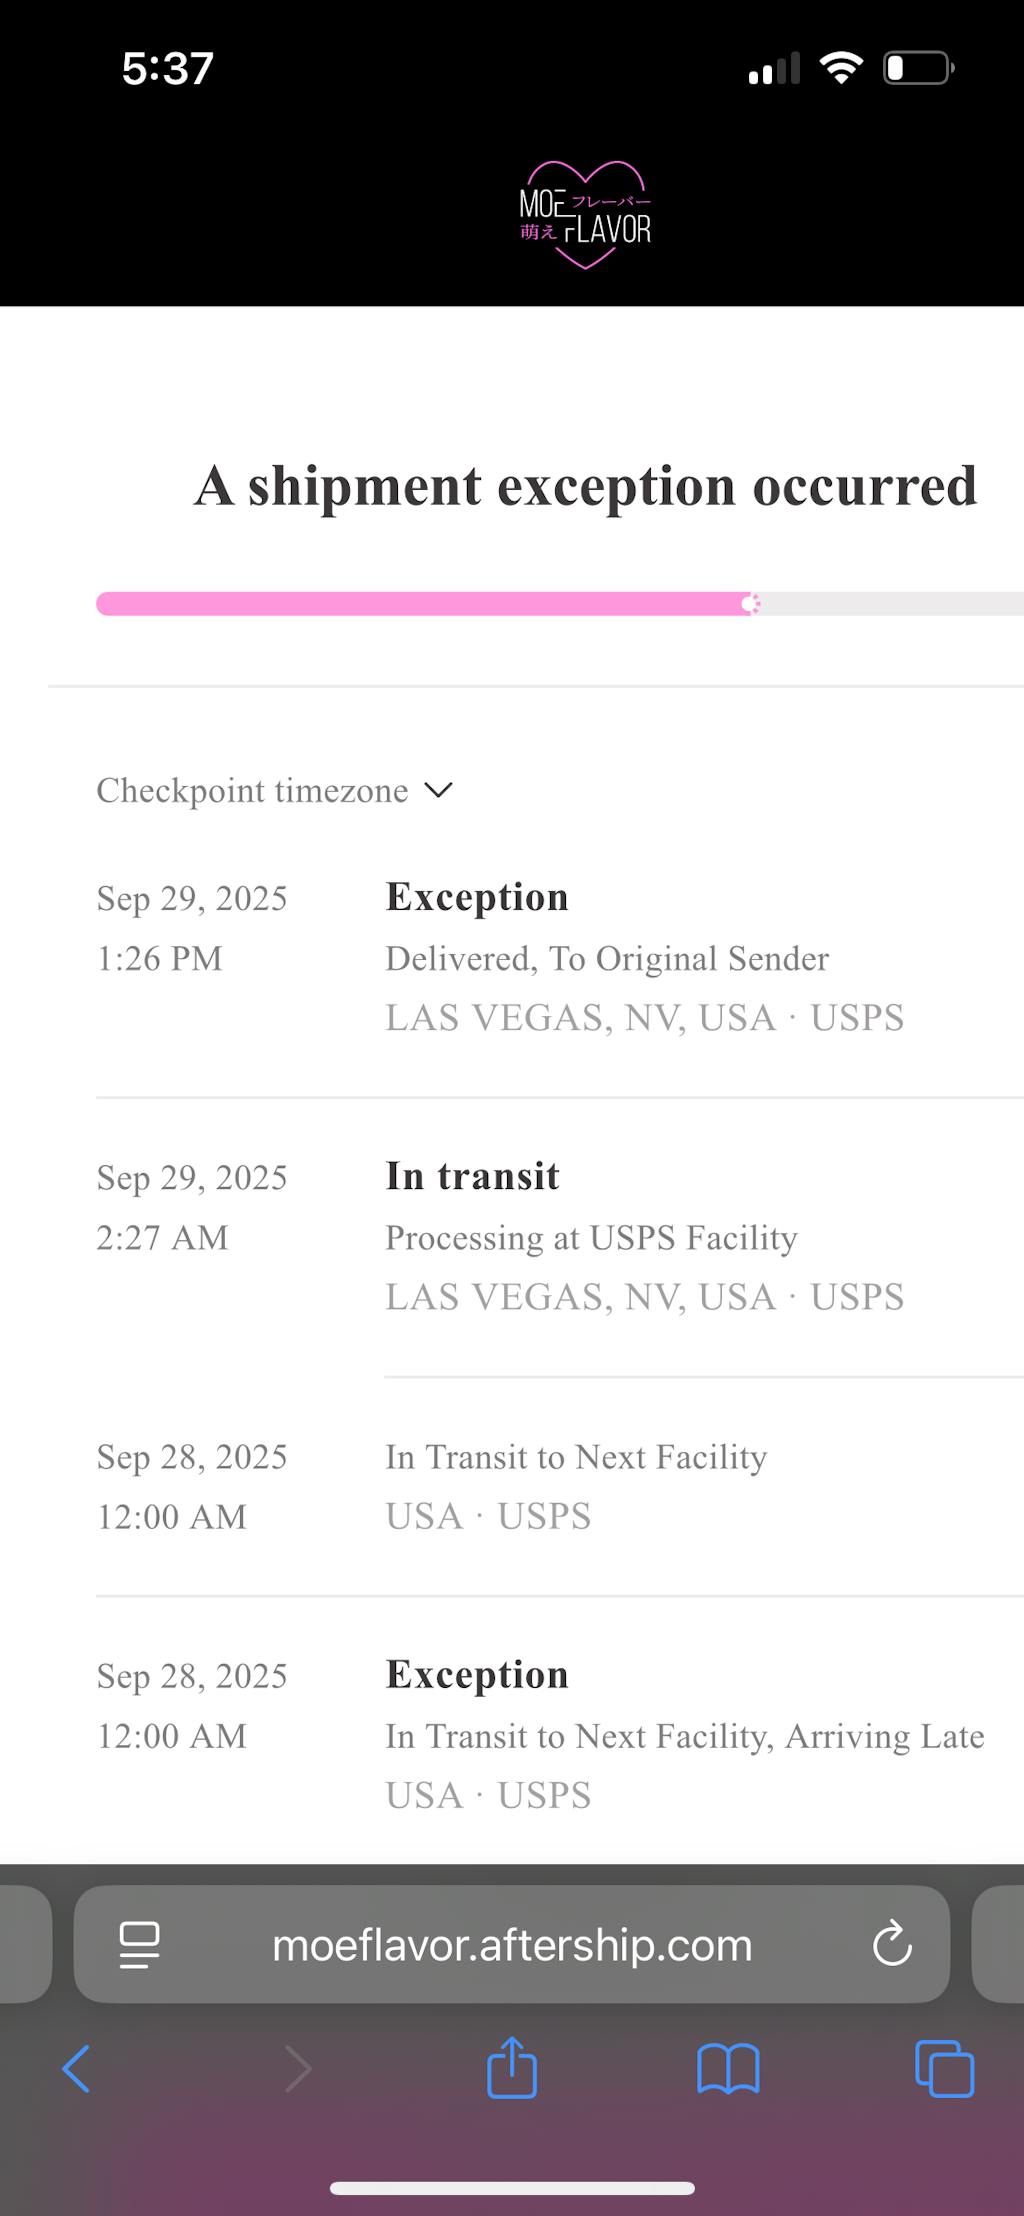Image resolution: width=1024 pixels, height=2216 pixels.
Task: Tap the moeflavor.aftership.com address field
Action: (x=512, y=1945)
